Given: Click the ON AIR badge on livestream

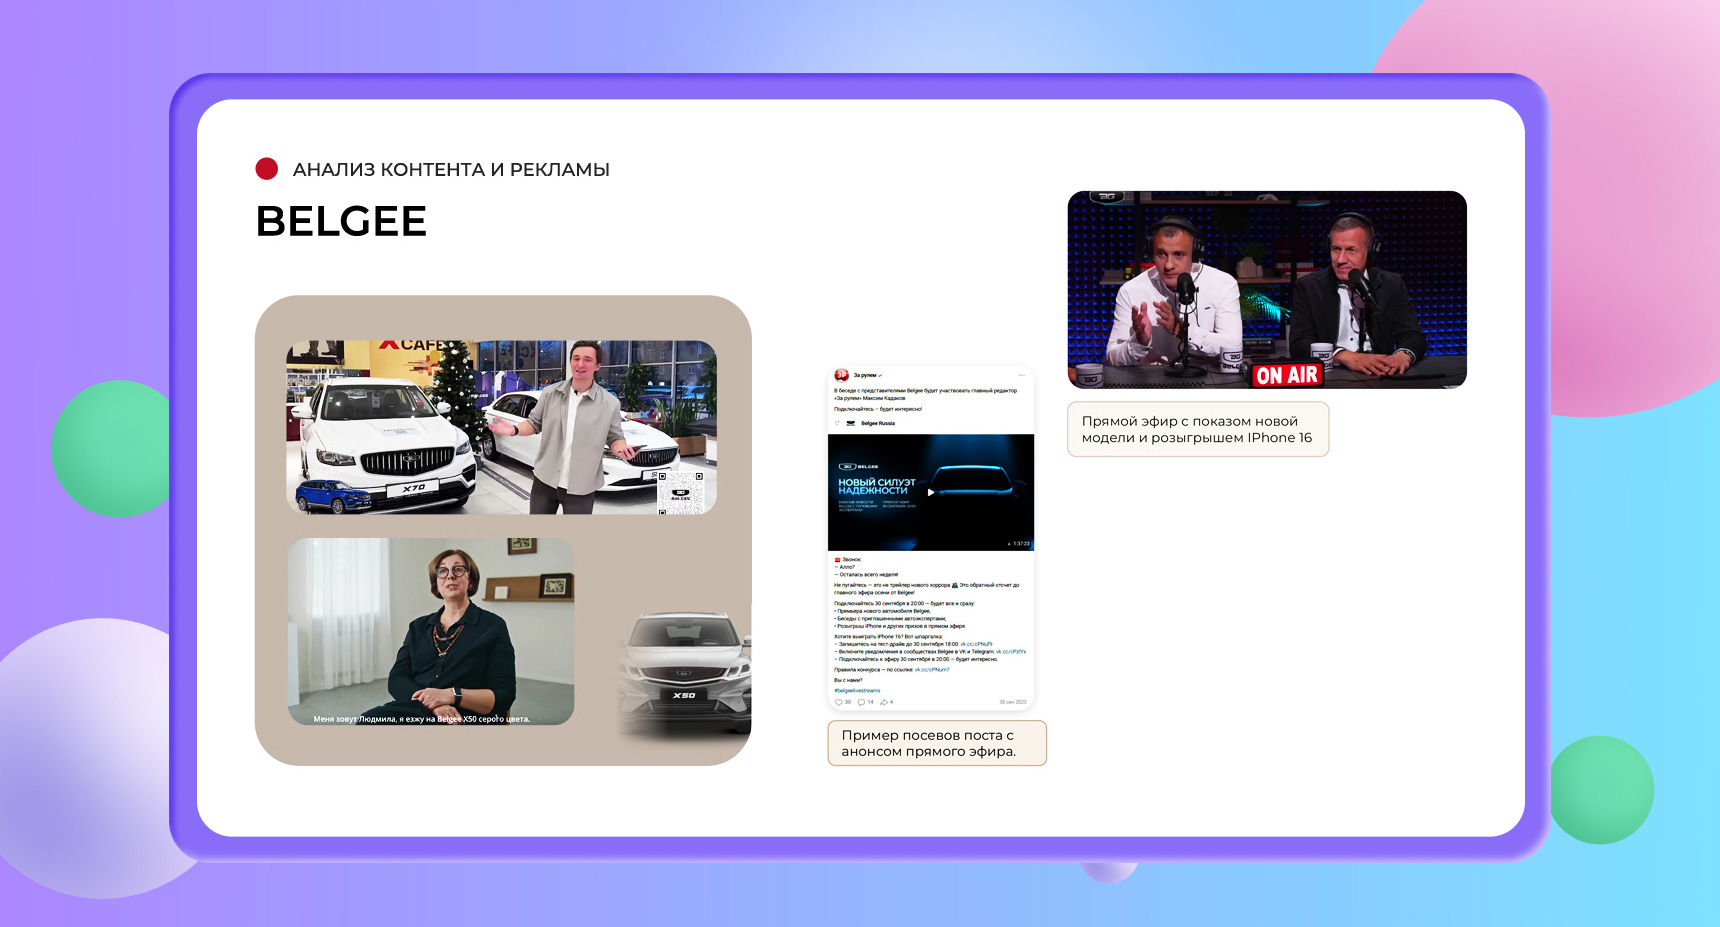Looking at the screenshot, I should pyautogui.click(x=1287, y=375).
